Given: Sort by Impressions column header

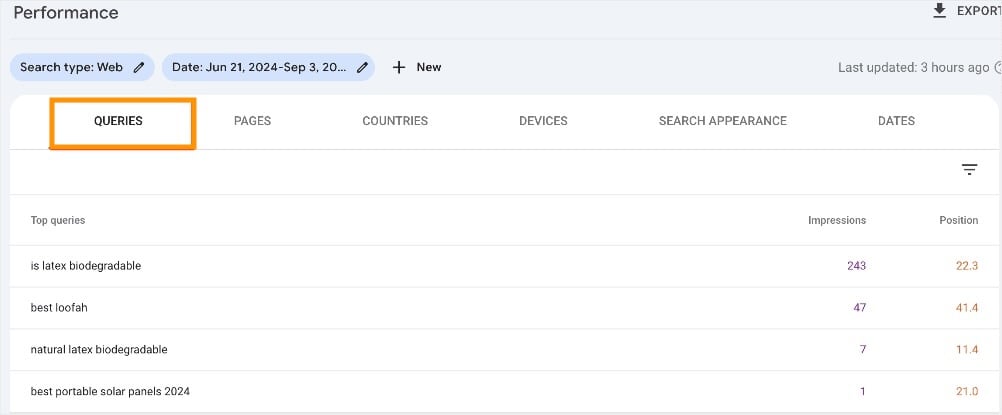Looking at the screenshot, I should click(836, 220).
